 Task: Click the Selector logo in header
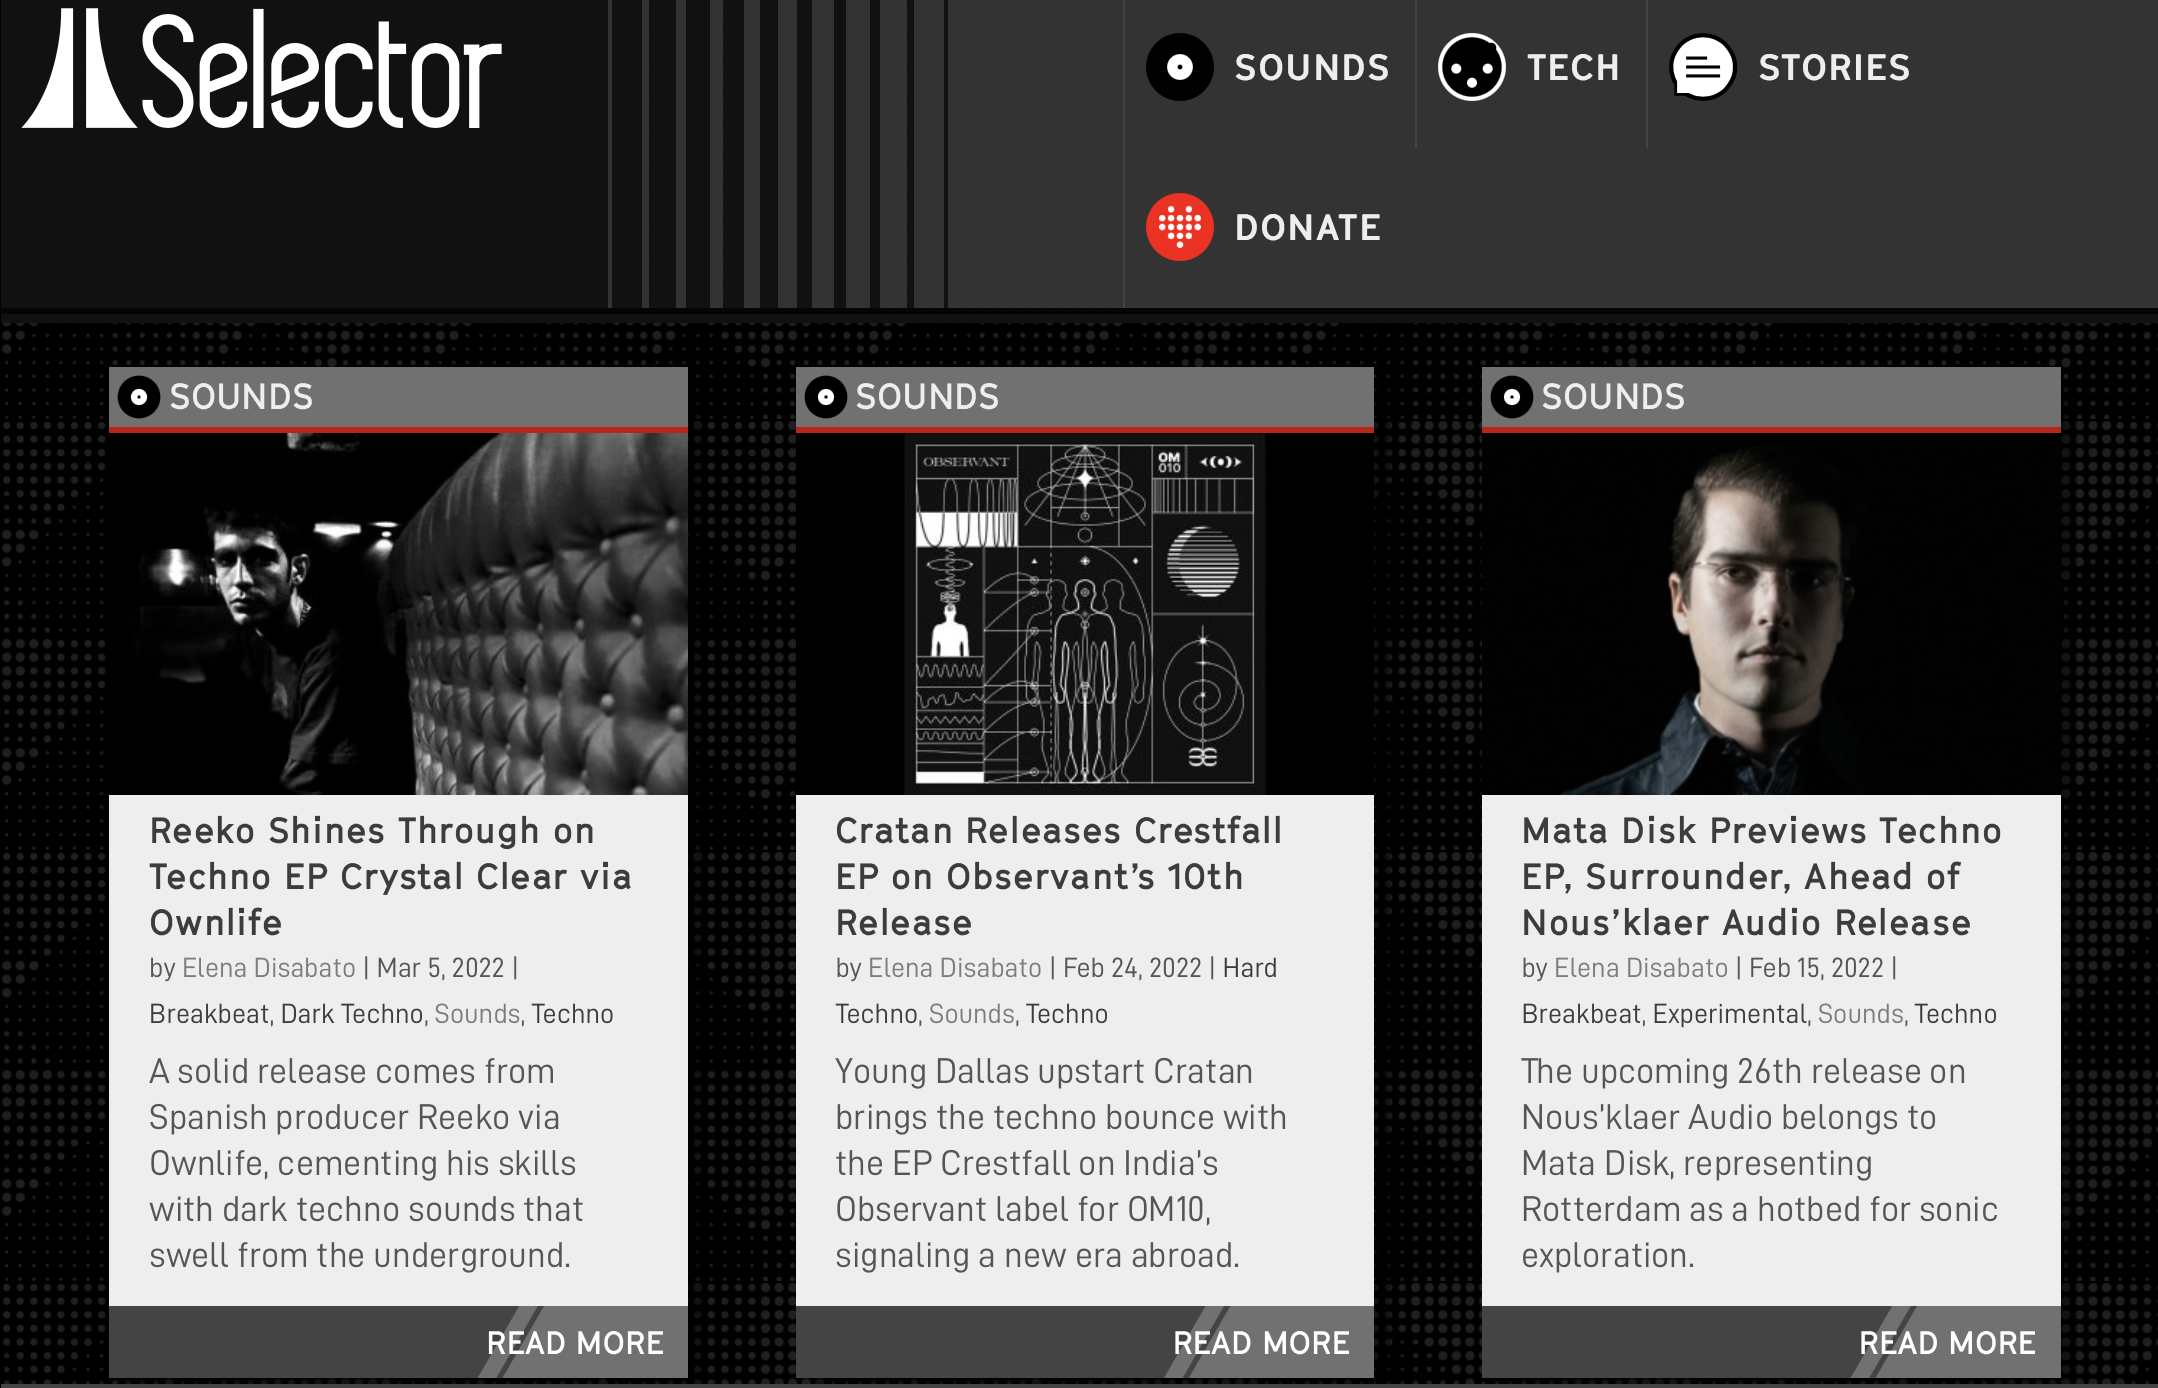coord(262,70)
